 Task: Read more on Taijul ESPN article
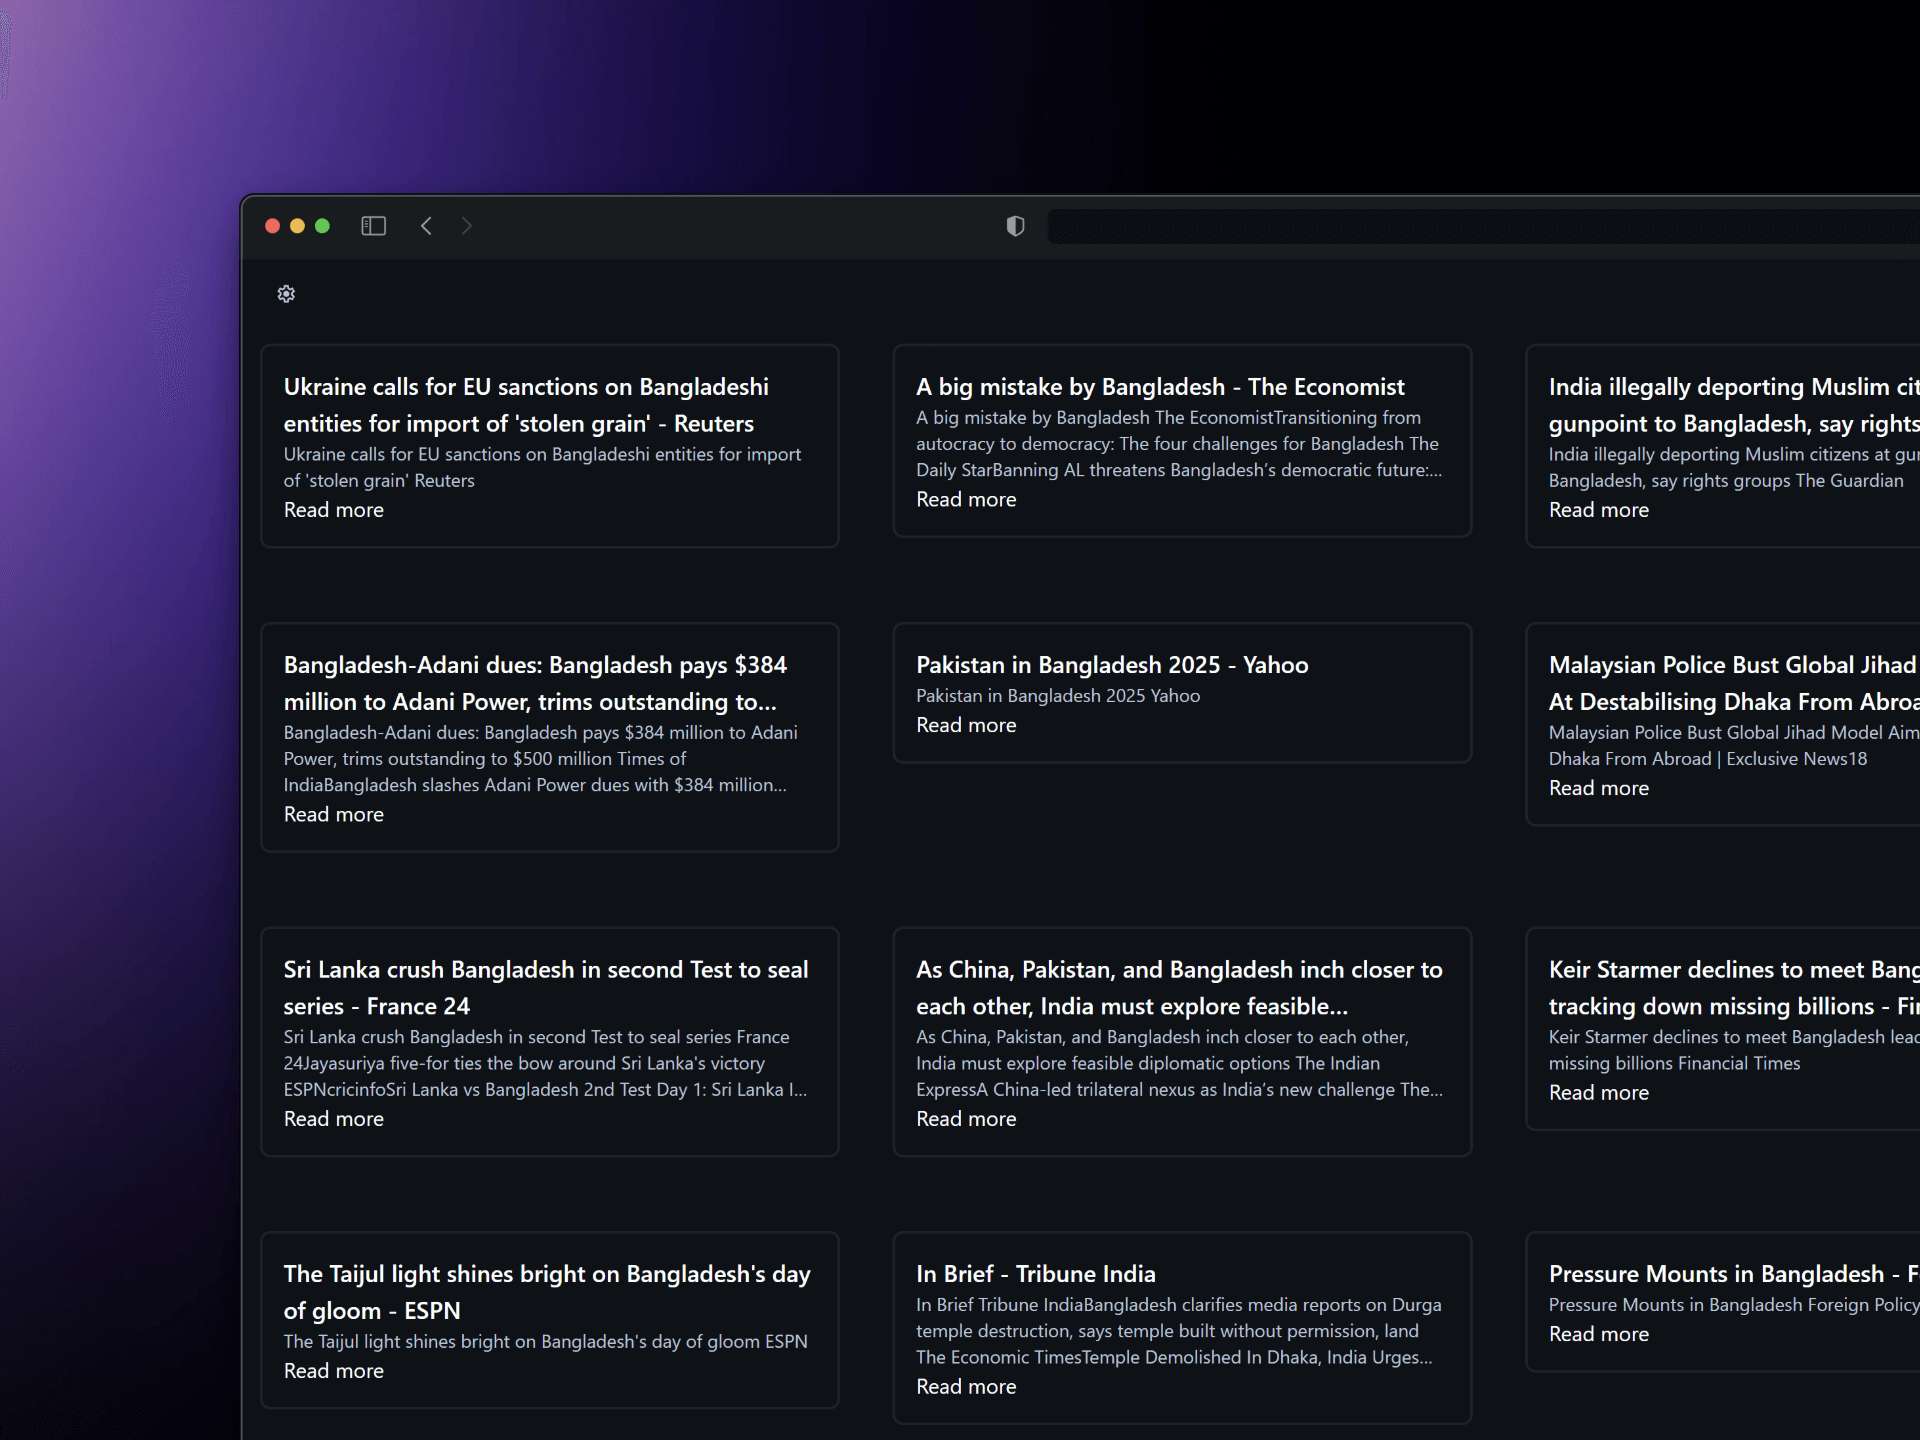pos(333,1371)
